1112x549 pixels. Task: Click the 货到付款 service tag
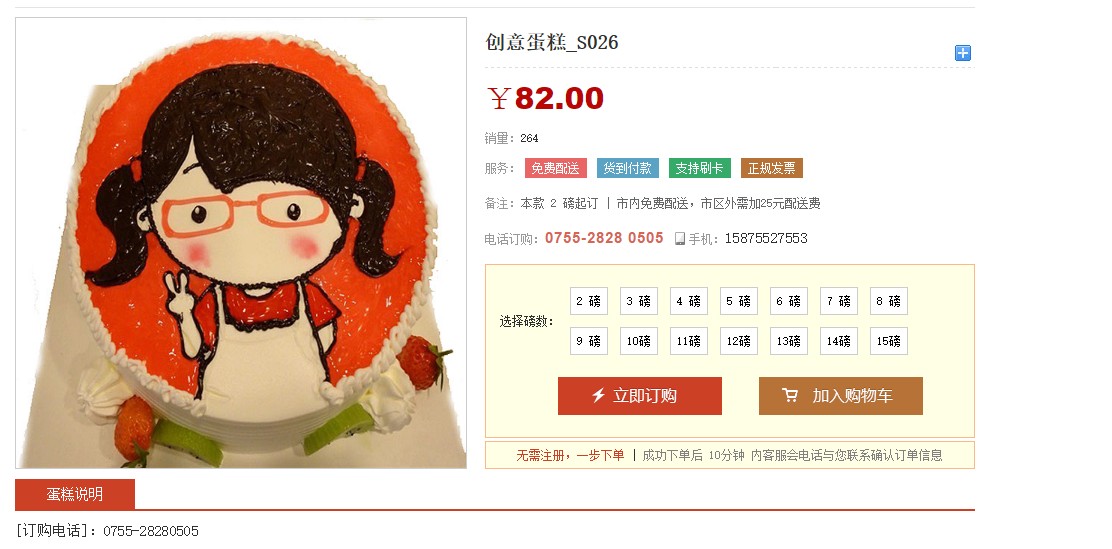click(x=628, y=168)
